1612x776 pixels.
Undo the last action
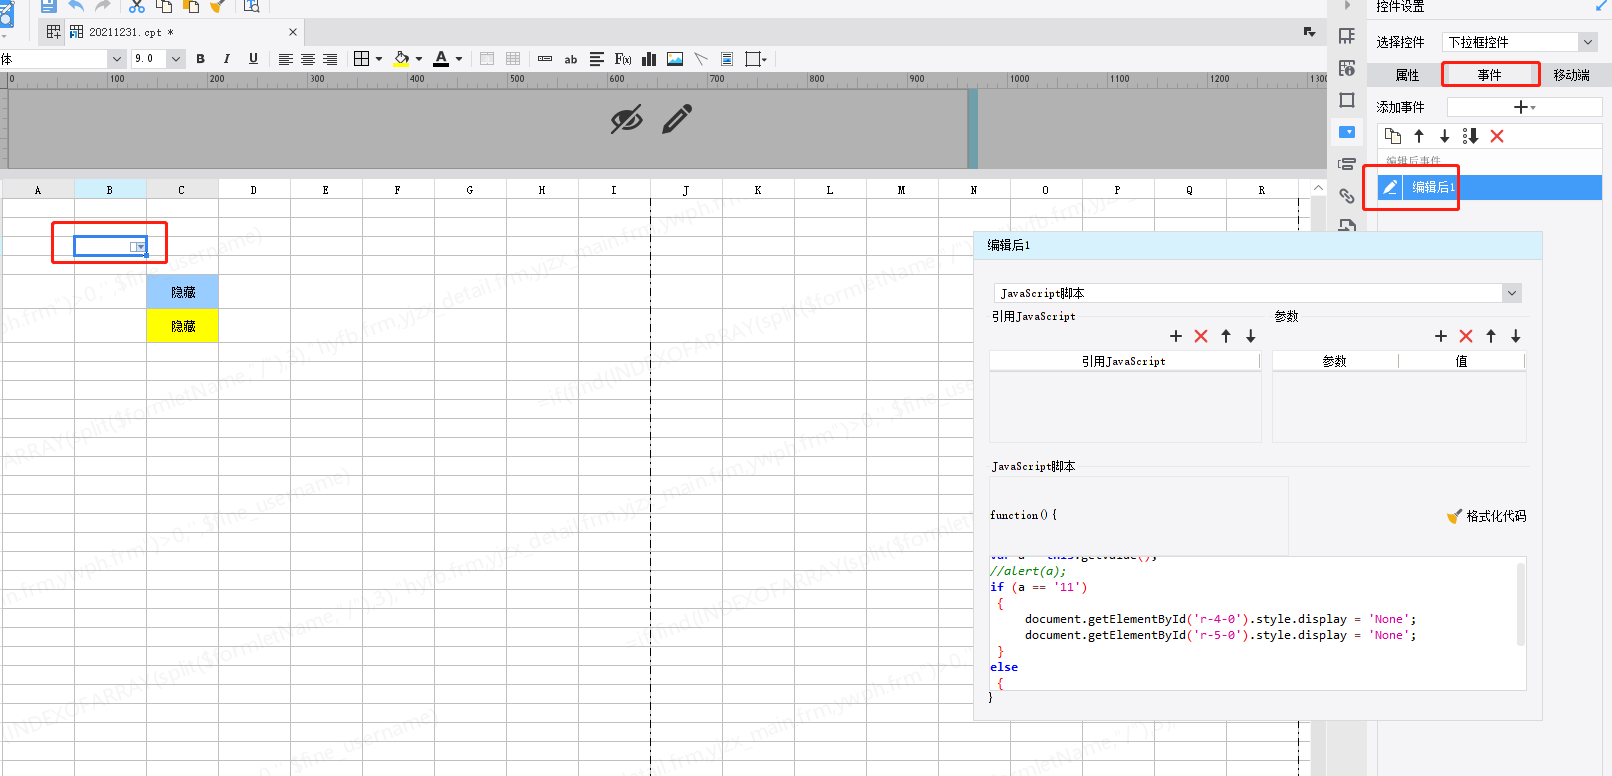76,5
